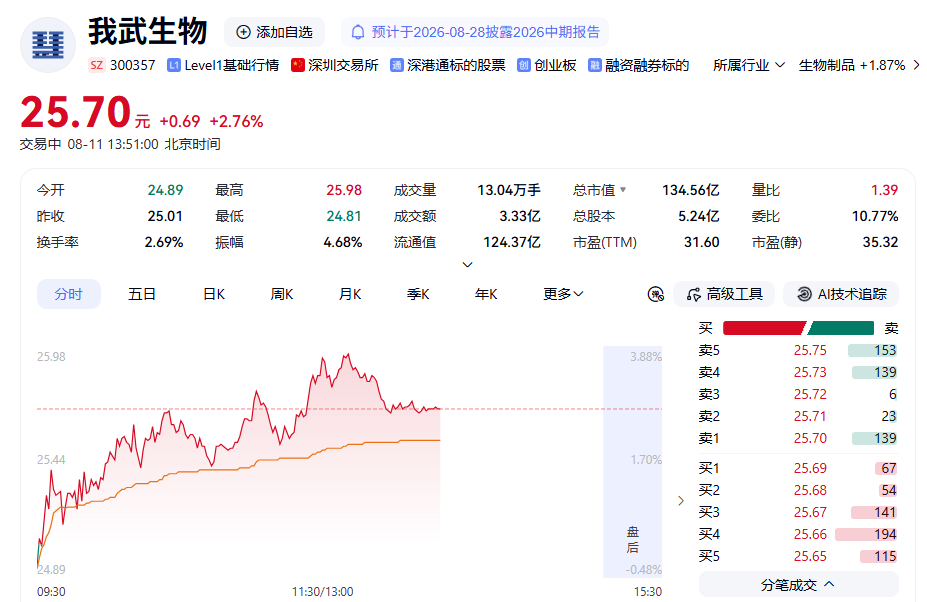Click the 成交量 value 13.04万手
This screenshot has height=602, width=927.
coord(509,190)
